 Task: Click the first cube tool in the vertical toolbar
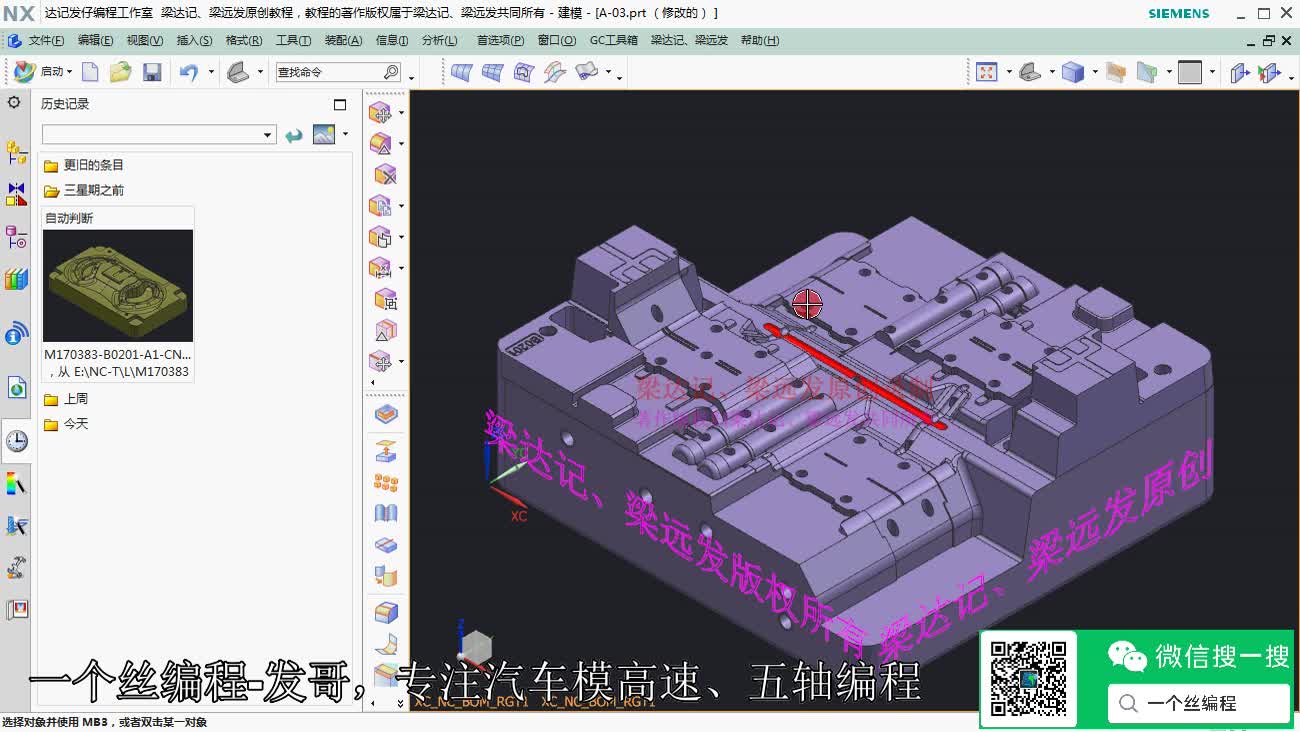pyautogui.click(x=380, y=112)
